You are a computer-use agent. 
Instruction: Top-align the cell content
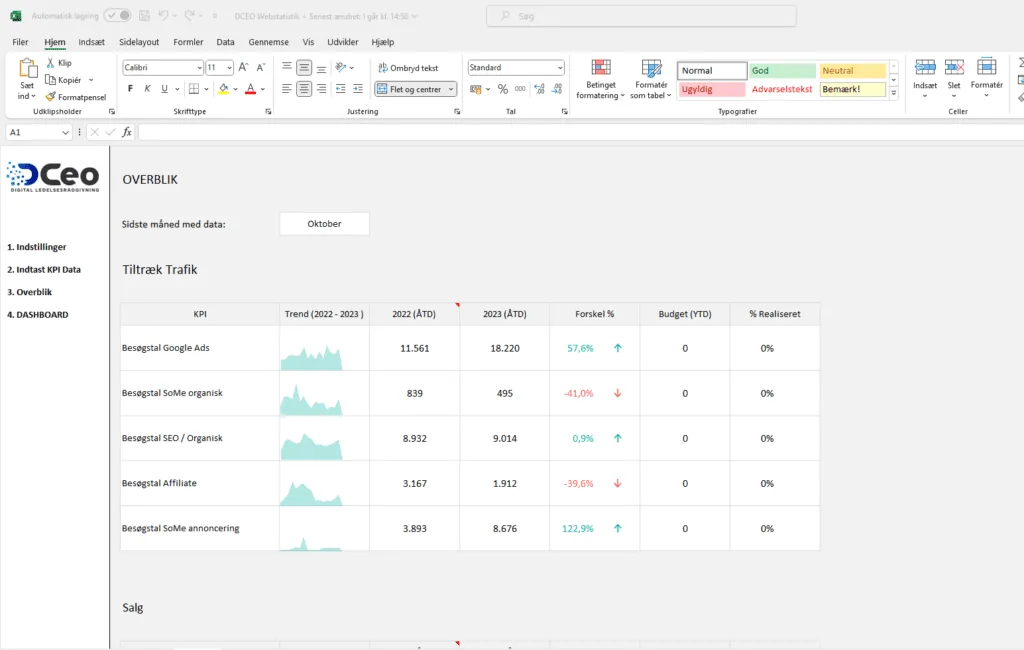click(x=287, y=67)
